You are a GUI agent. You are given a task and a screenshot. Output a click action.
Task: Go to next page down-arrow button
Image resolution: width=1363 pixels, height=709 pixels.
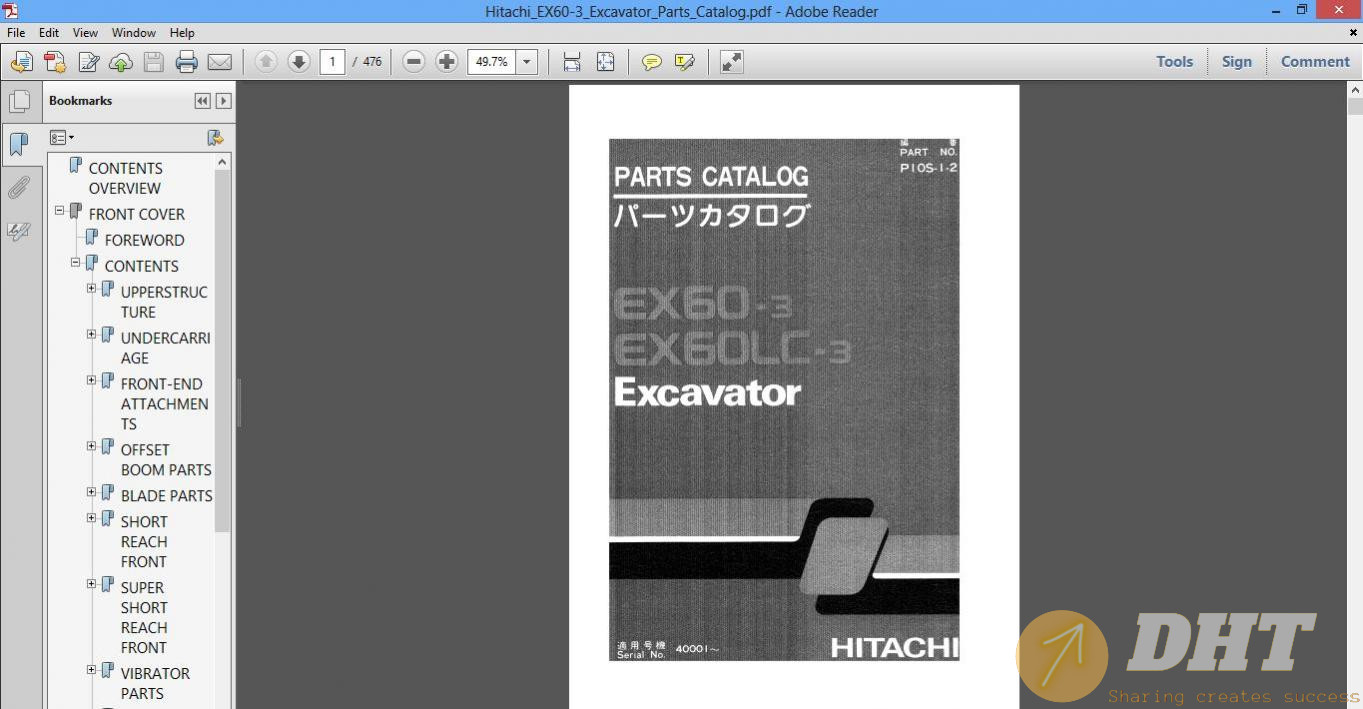pyautogui.click(x=298, y=62)
